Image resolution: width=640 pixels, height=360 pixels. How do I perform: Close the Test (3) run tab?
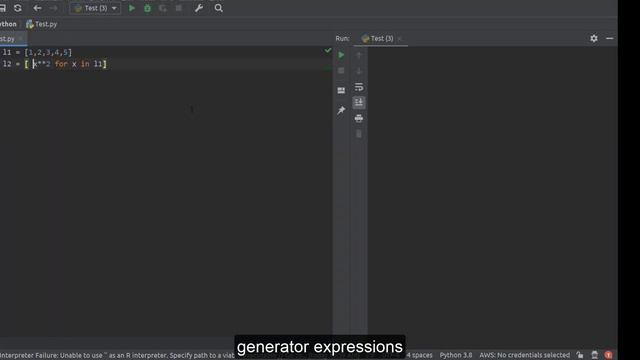400,39
